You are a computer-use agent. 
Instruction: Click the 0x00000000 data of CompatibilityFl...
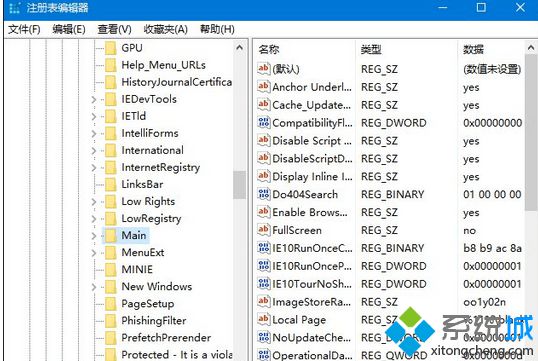(x=492, y=123)
